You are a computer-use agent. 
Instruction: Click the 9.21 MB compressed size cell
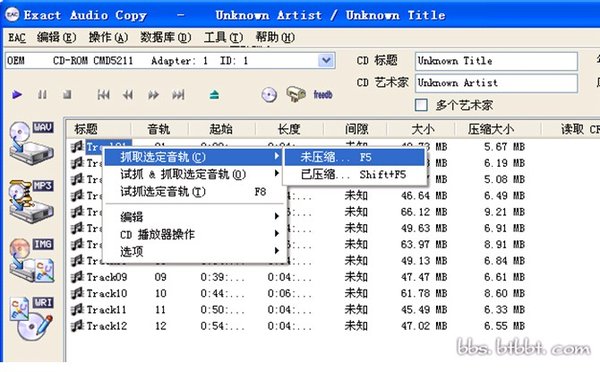click(x=504, y=212)
